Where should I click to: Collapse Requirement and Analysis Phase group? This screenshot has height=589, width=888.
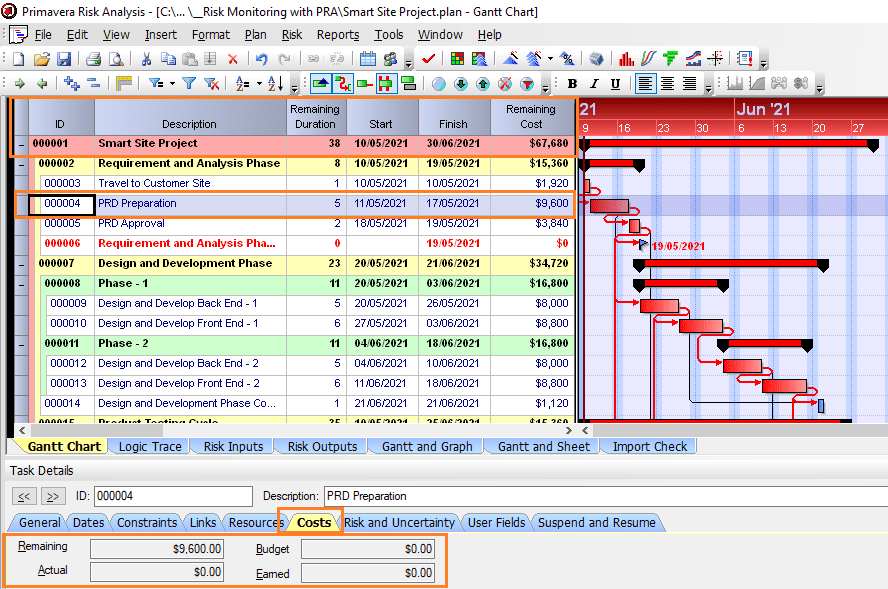[x=22, y=165]
